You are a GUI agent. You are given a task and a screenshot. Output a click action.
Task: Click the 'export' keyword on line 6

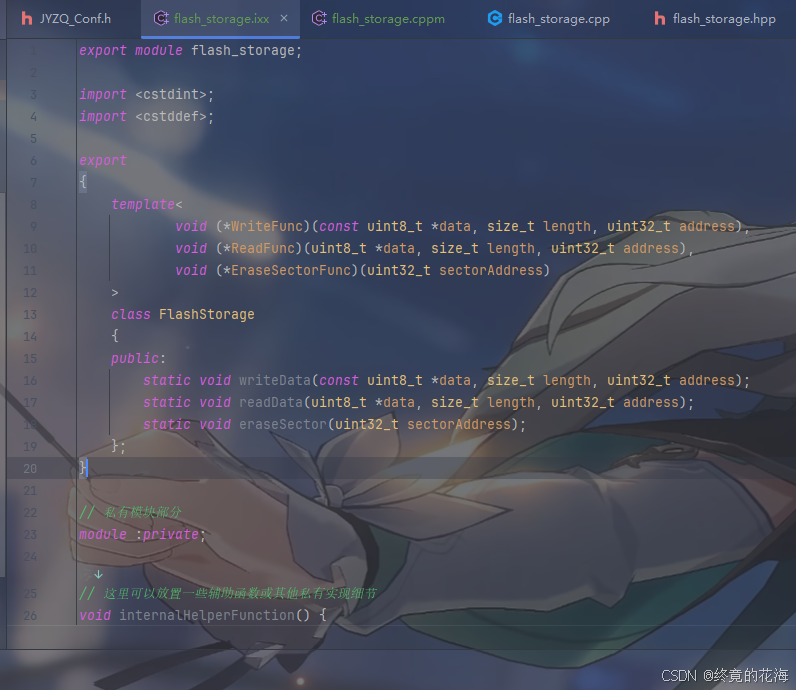[x=103, y=160]
